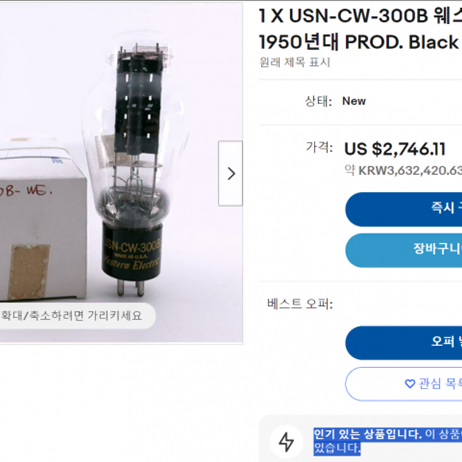Click the heart icon on the watchlist button
Viewport: 462px width, 462px height.
(410, 384)
